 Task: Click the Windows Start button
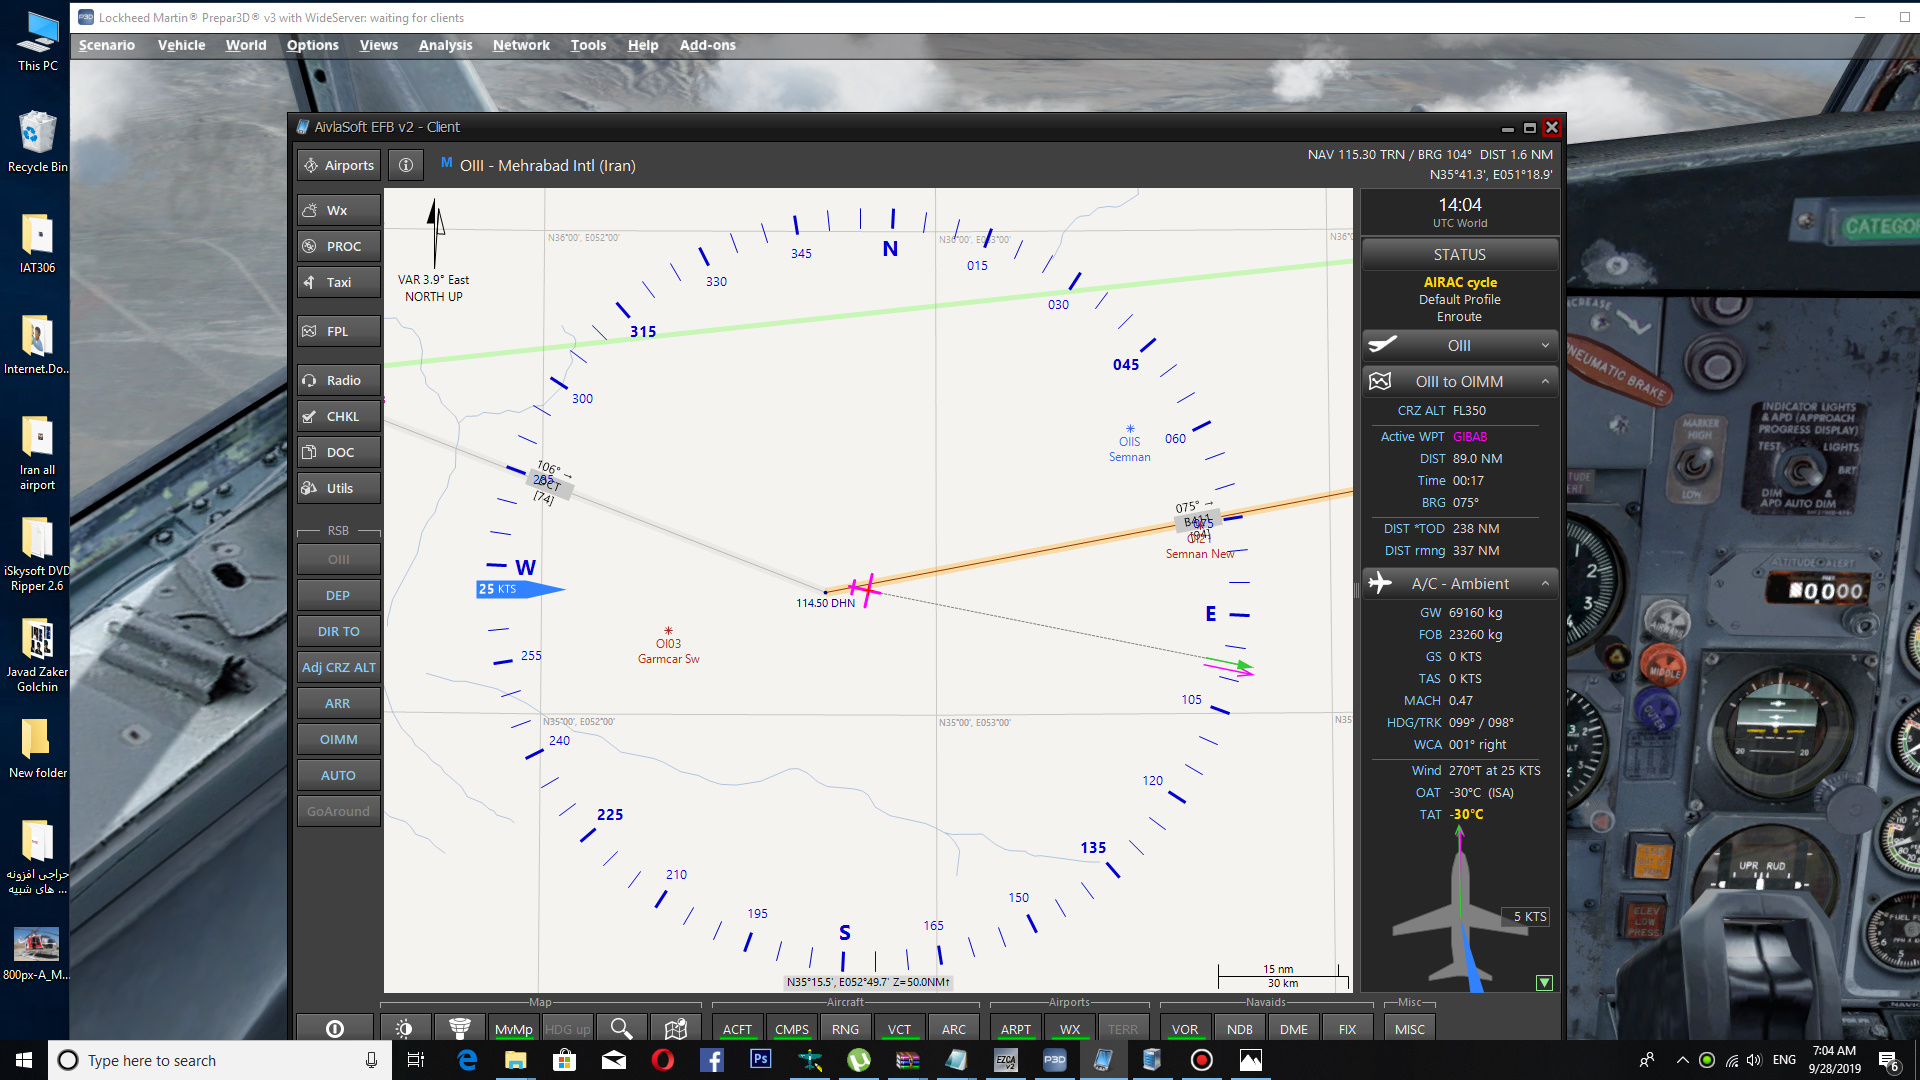[x=24, y=1060]
